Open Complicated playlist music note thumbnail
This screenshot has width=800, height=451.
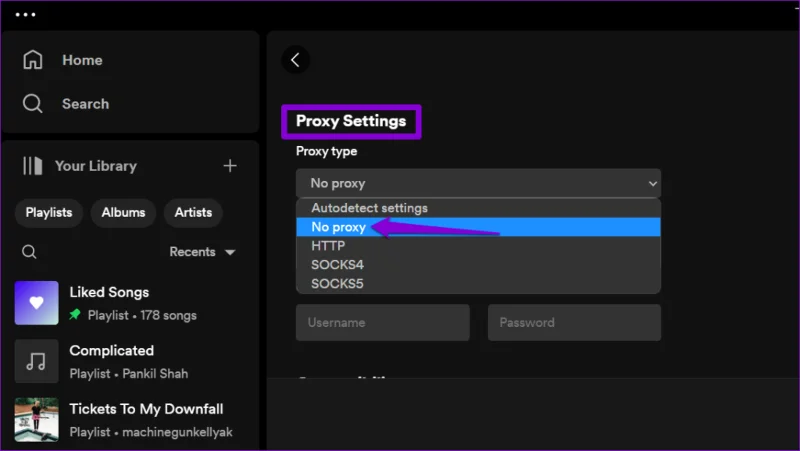click(37, 361)
